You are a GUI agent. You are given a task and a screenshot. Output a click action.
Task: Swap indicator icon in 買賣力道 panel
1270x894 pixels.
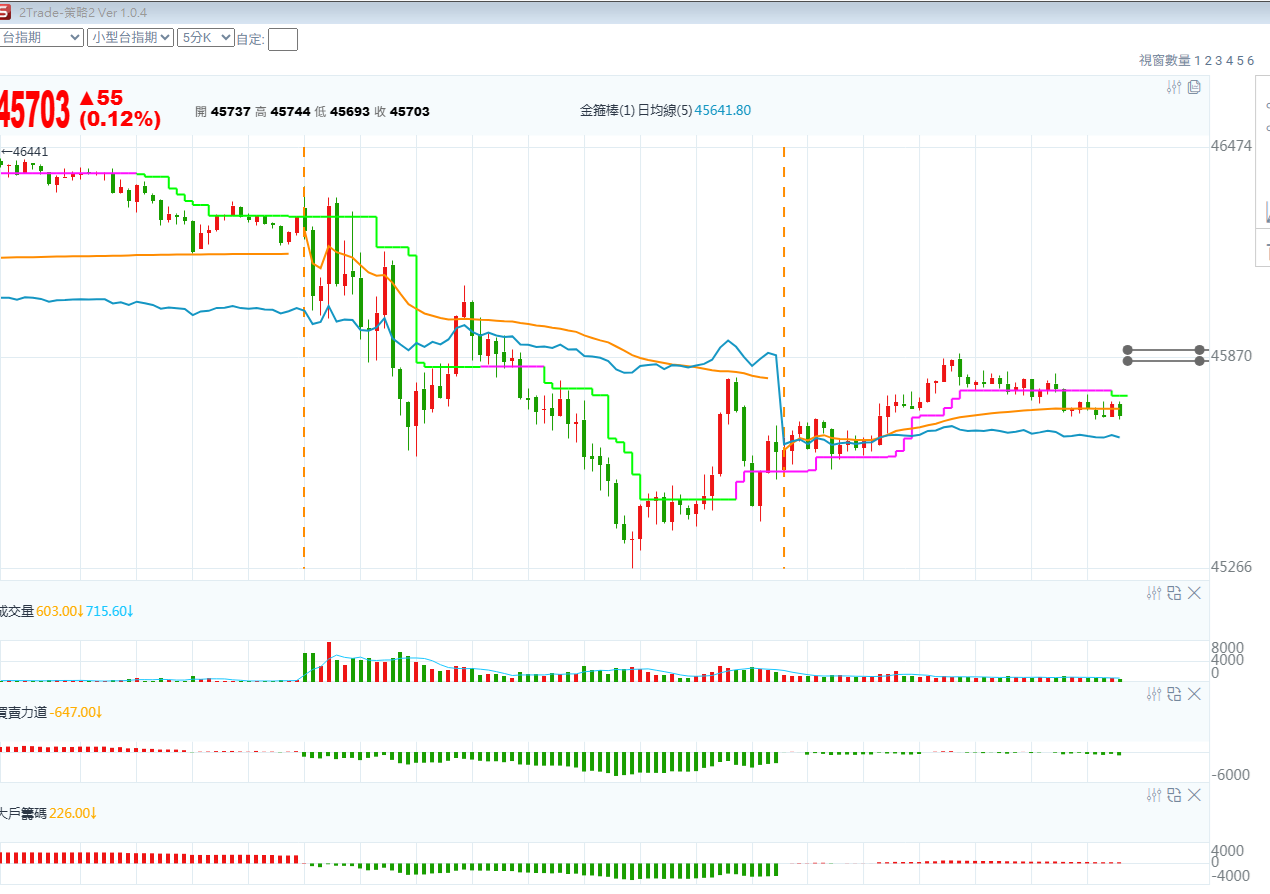1174,694
